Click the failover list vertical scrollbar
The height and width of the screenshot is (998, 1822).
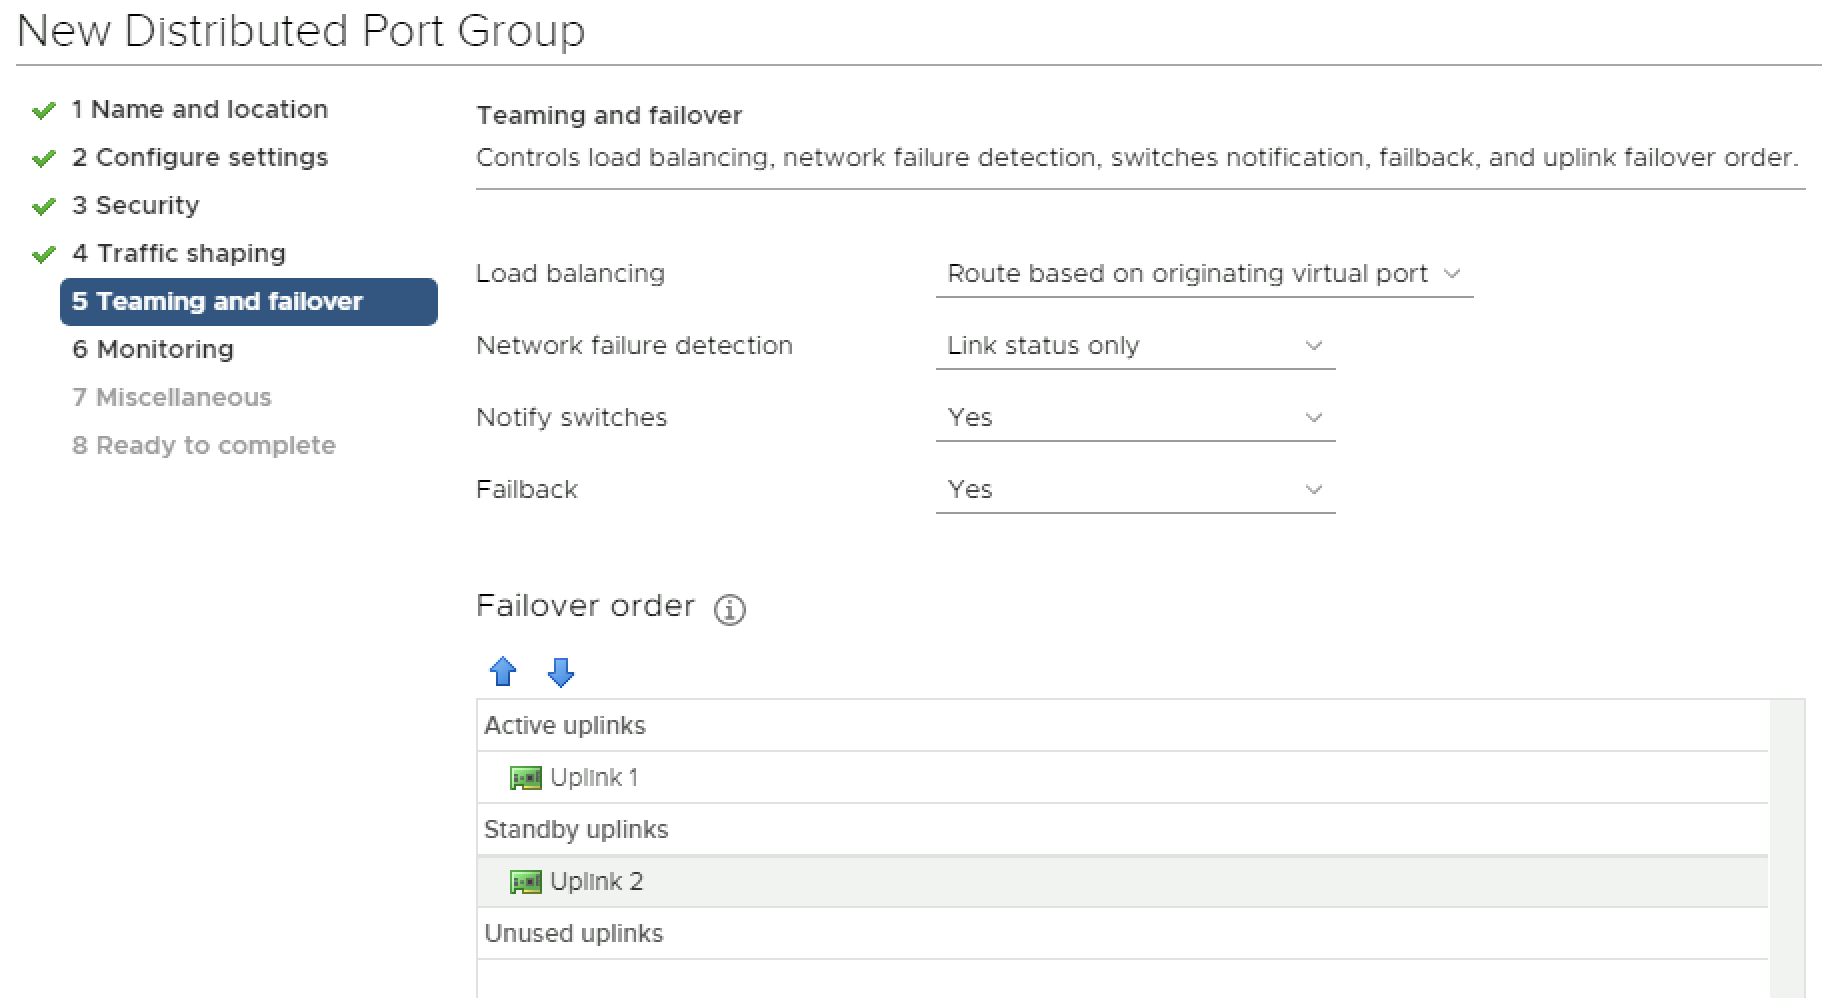(x=1786, y=848)
